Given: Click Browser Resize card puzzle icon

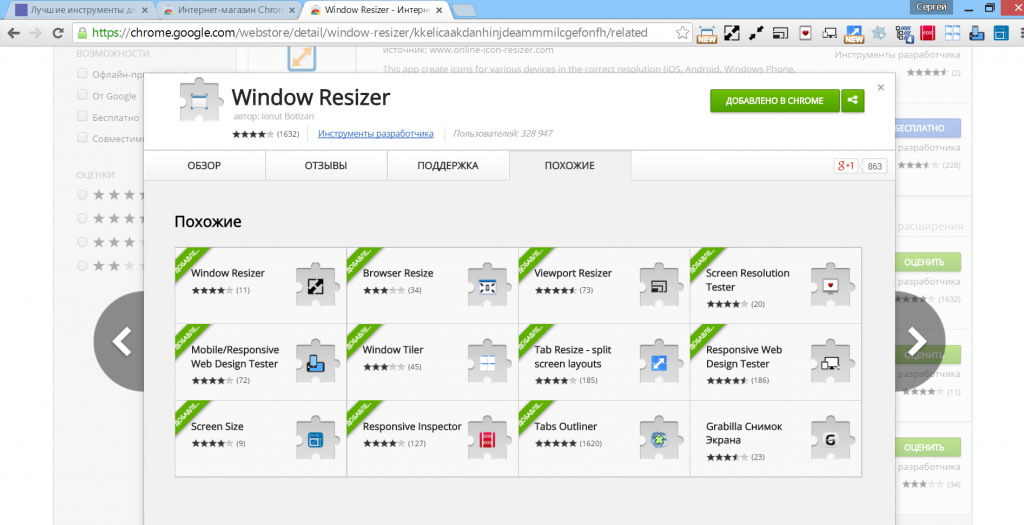Looking at the screenshot, I should pos(487,285).
